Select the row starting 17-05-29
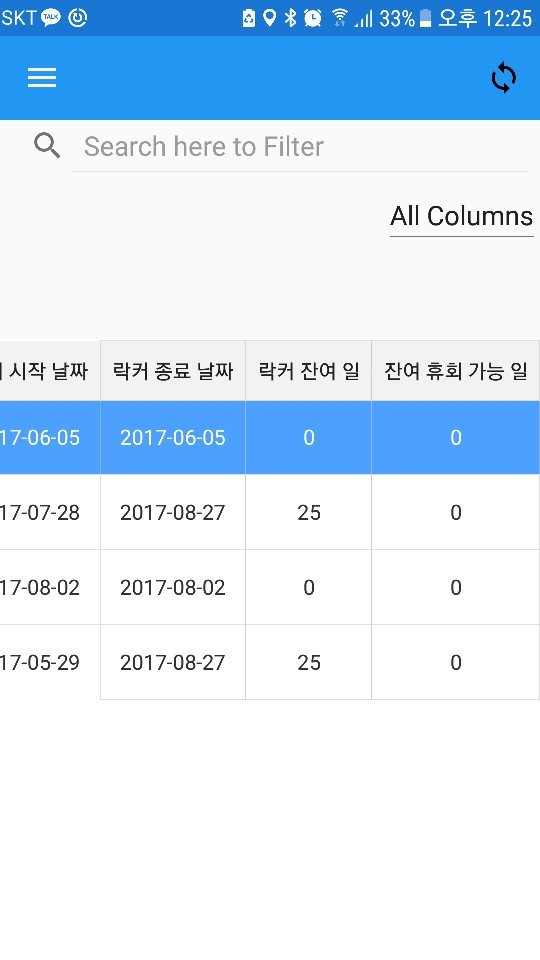This screenshot has height=960, width=540. pyautogui.click(x=270, y=662)
